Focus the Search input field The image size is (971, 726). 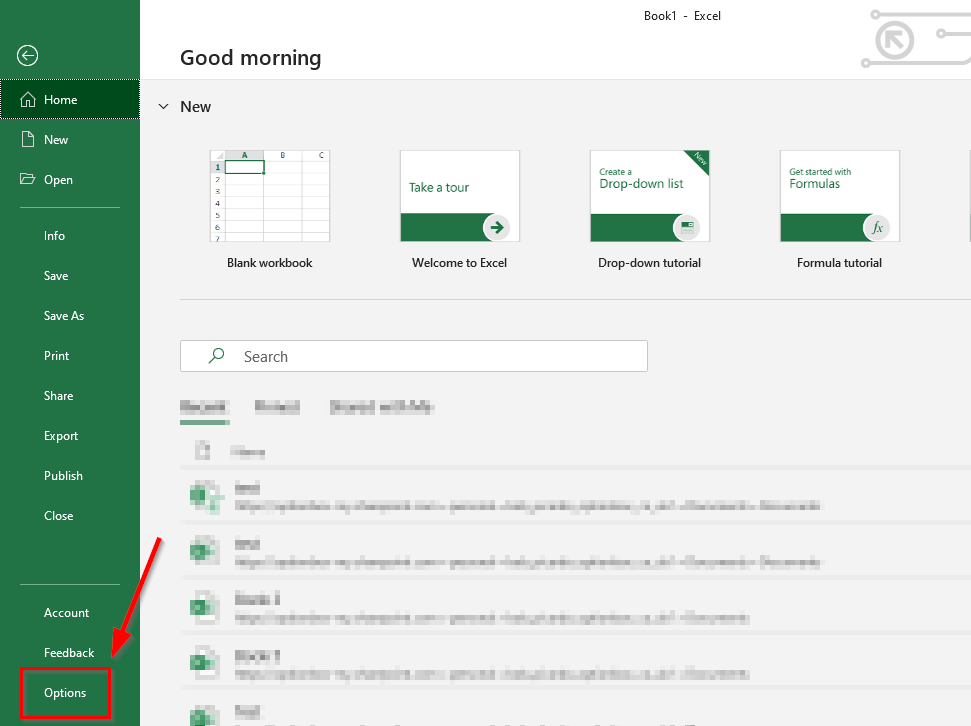click(414, 356)
